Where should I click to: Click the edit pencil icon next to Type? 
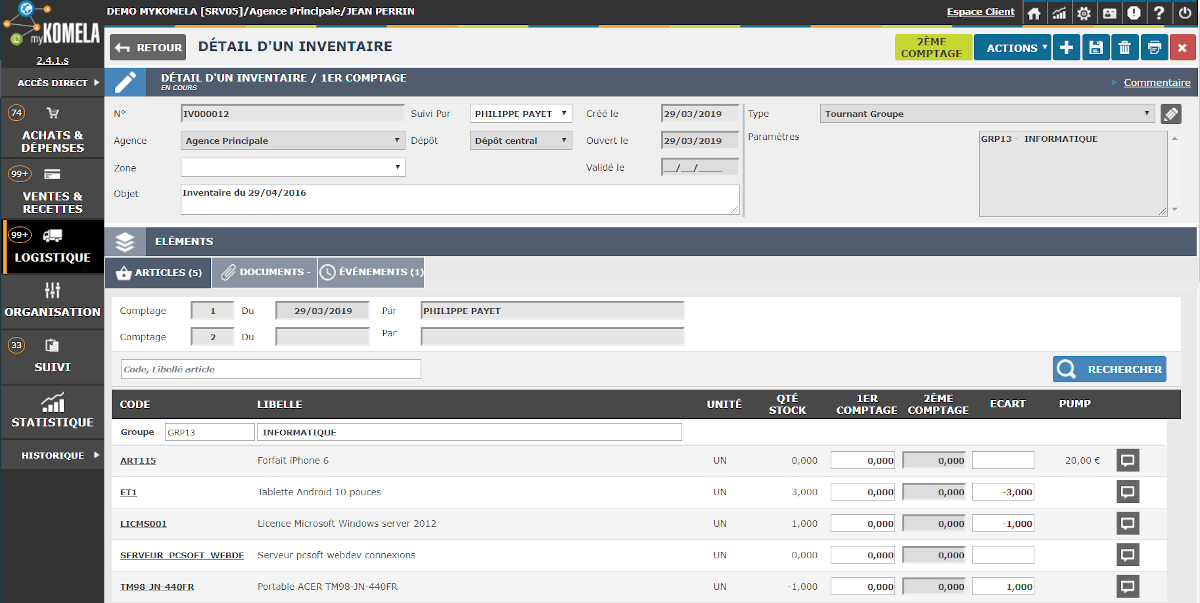(x=1171, y=114)
